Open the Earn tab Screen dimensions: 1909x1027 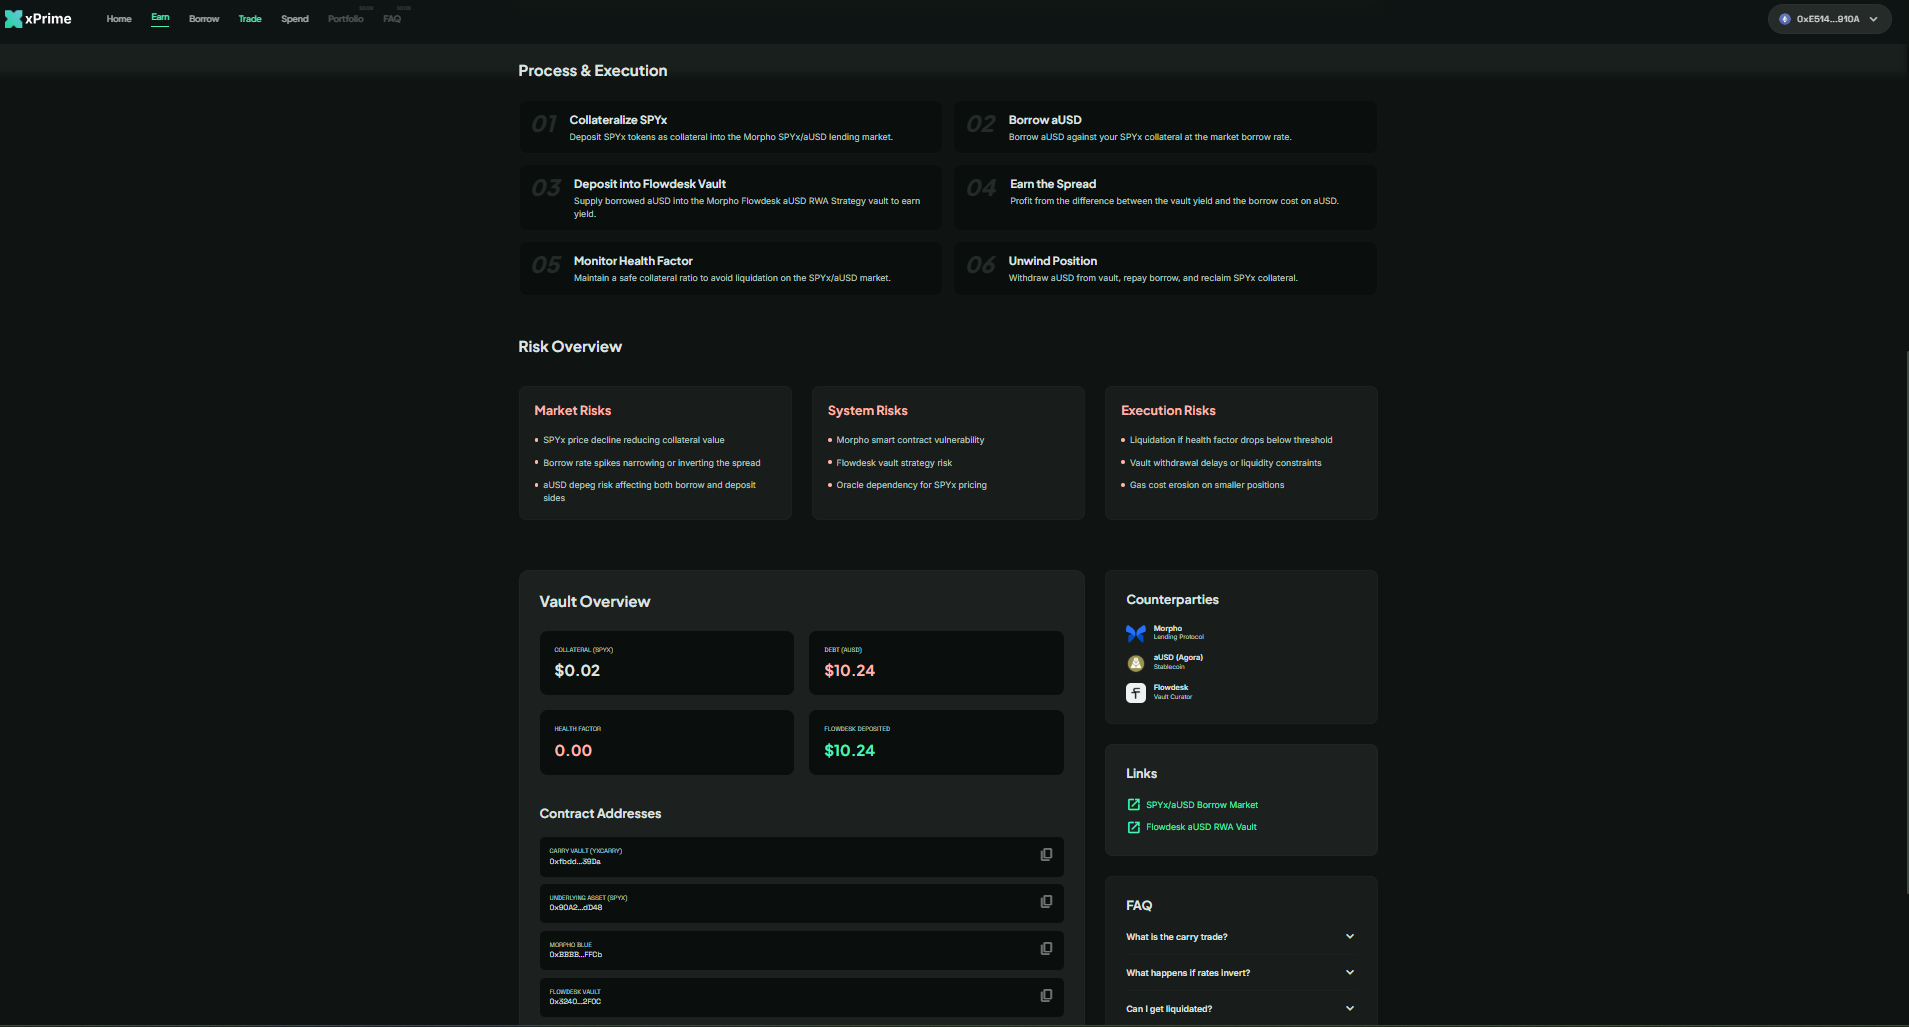click(x=160, y=18)
